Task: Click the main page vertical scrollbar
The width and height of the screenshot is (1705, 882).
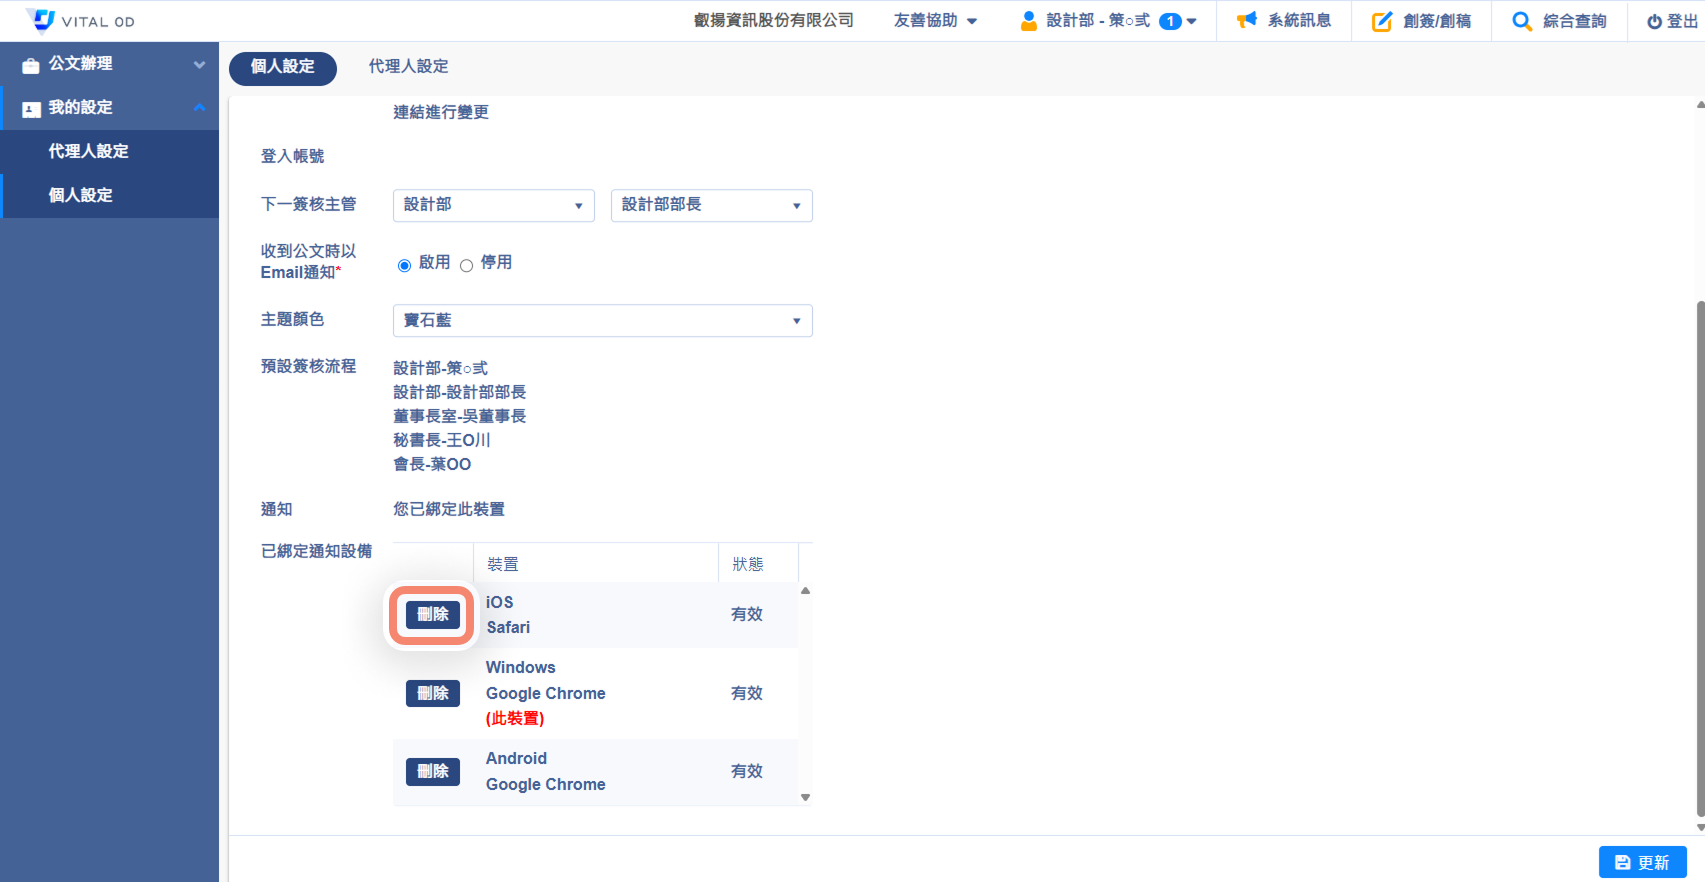Action: [x=1700, y=560]
